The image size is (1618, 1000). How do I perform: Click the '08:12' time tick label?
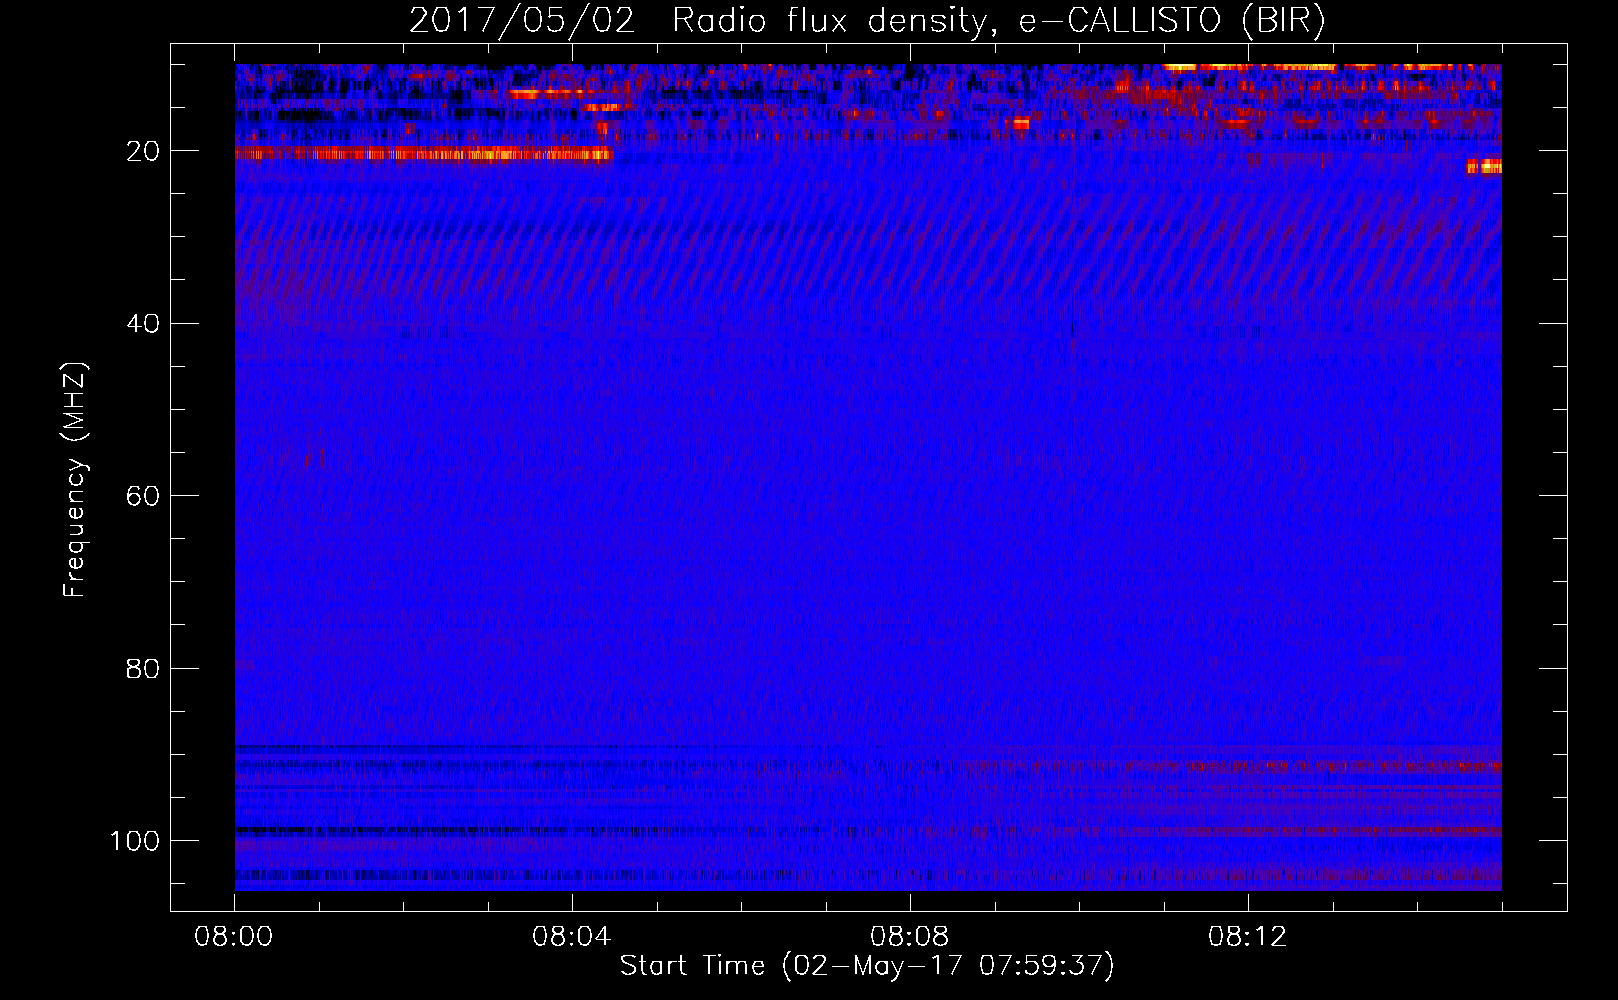tap(1248, 937)
